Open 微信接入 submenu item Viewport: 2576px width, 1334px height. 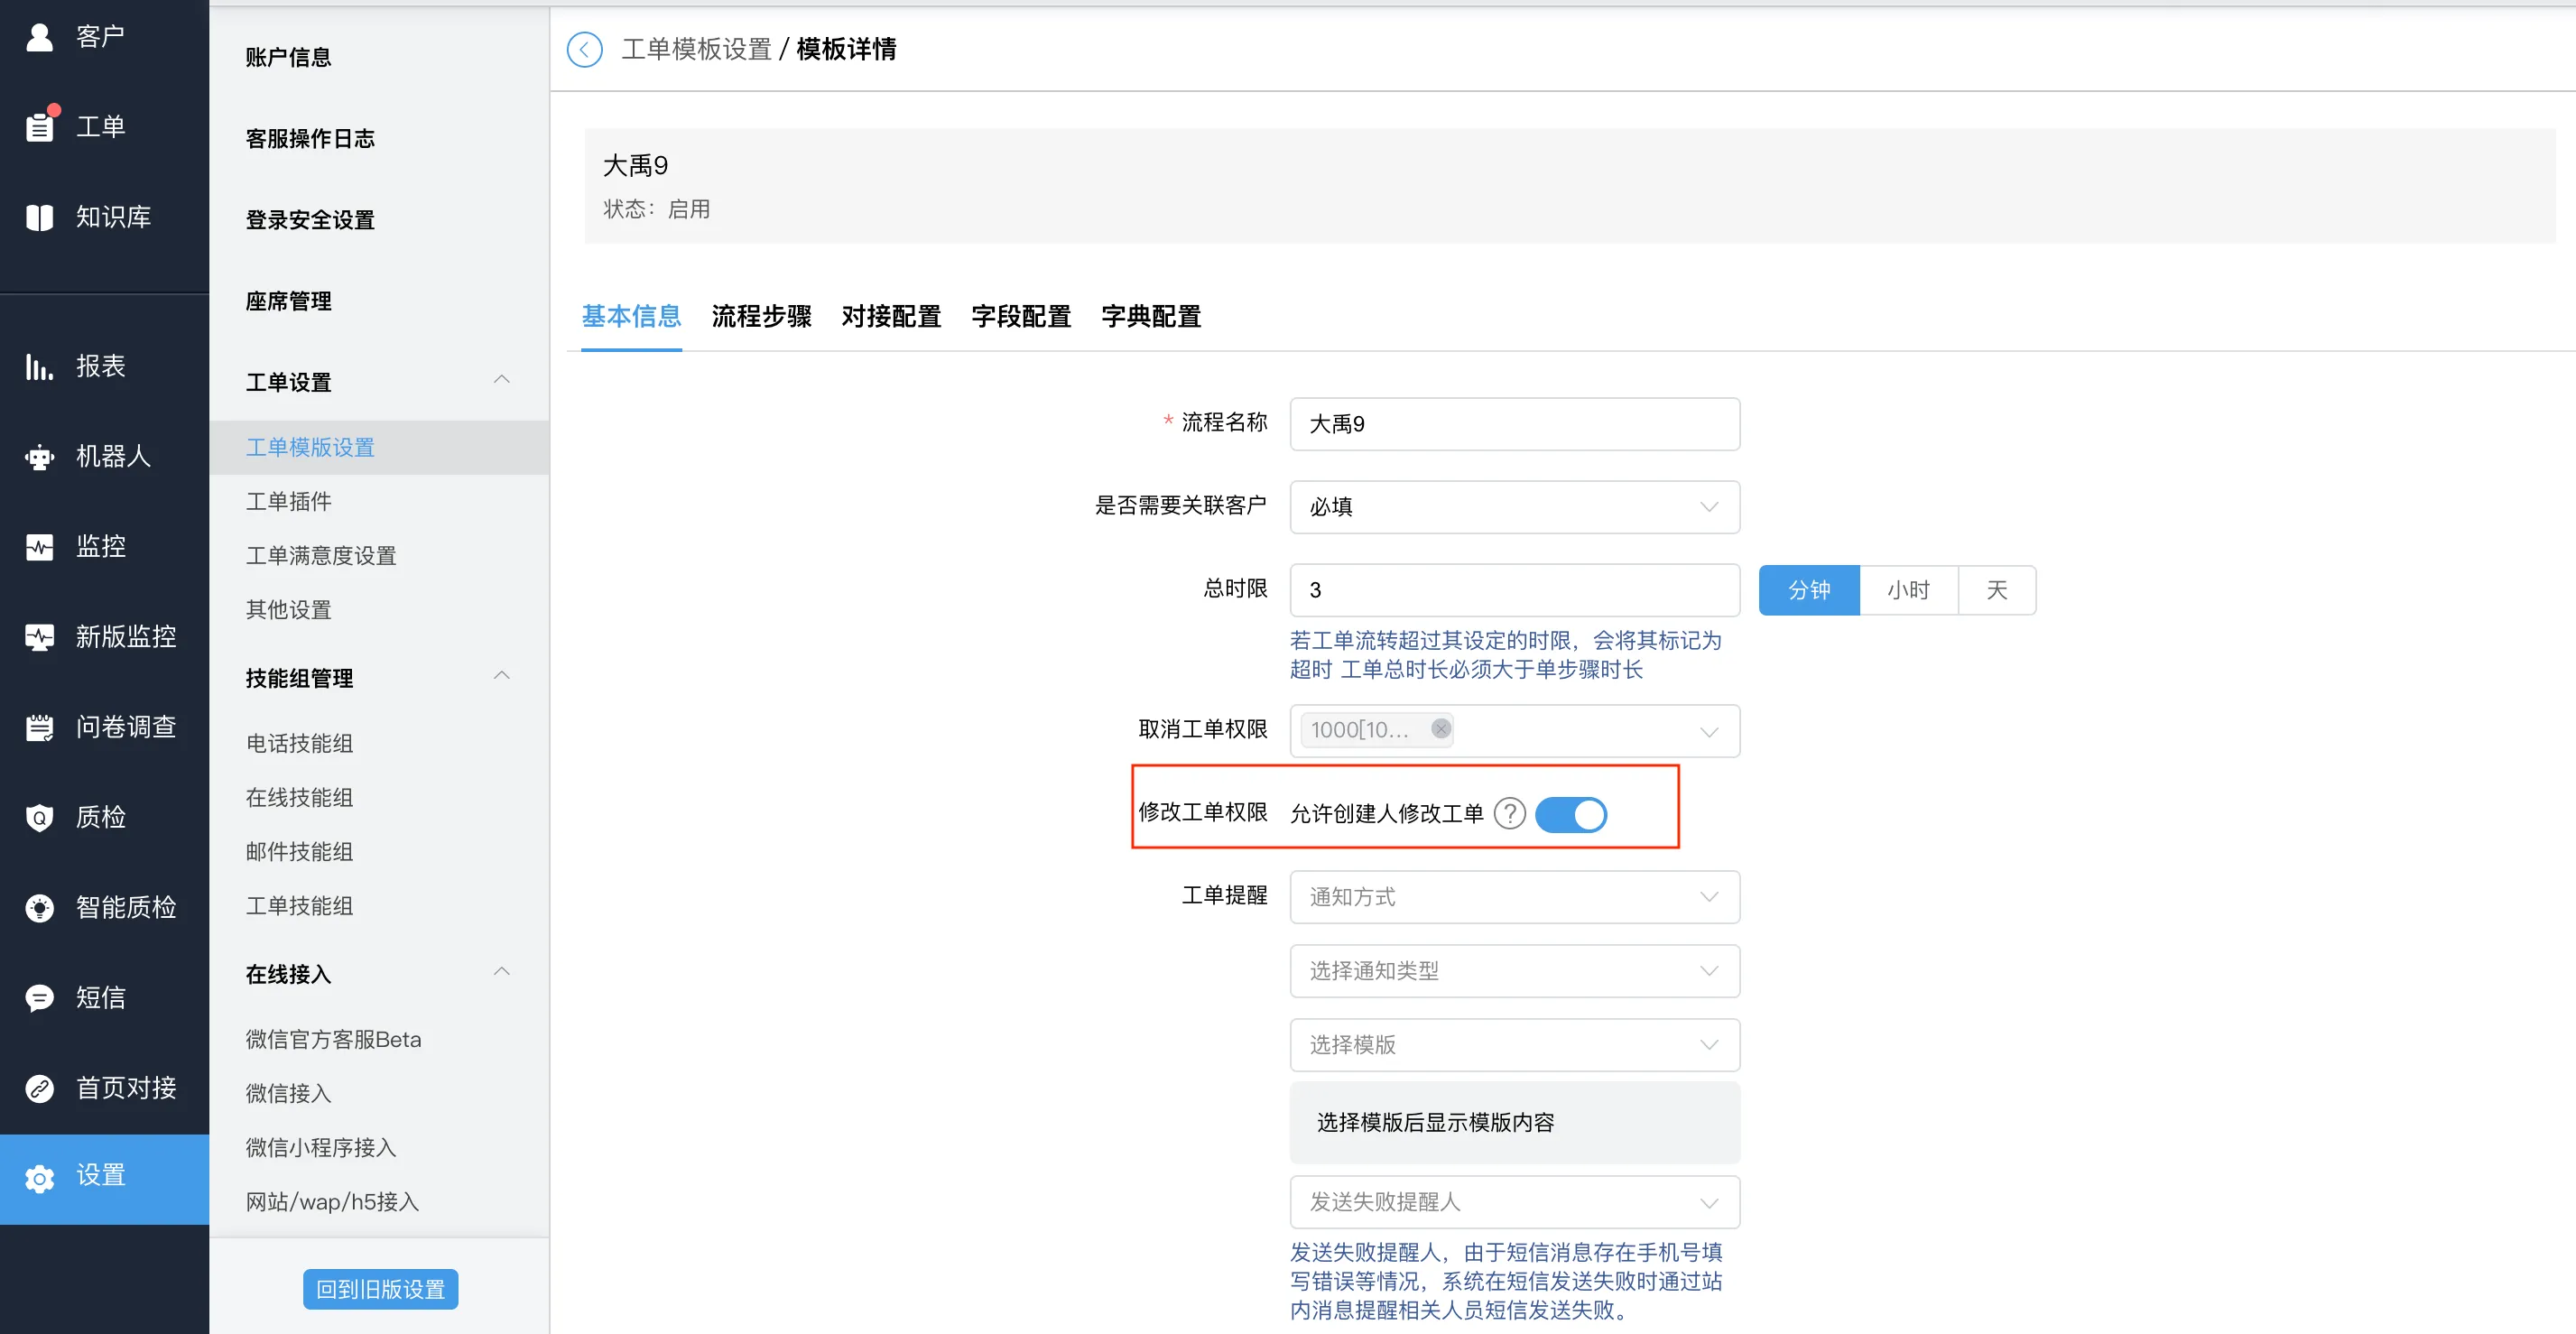point(288,1093)
